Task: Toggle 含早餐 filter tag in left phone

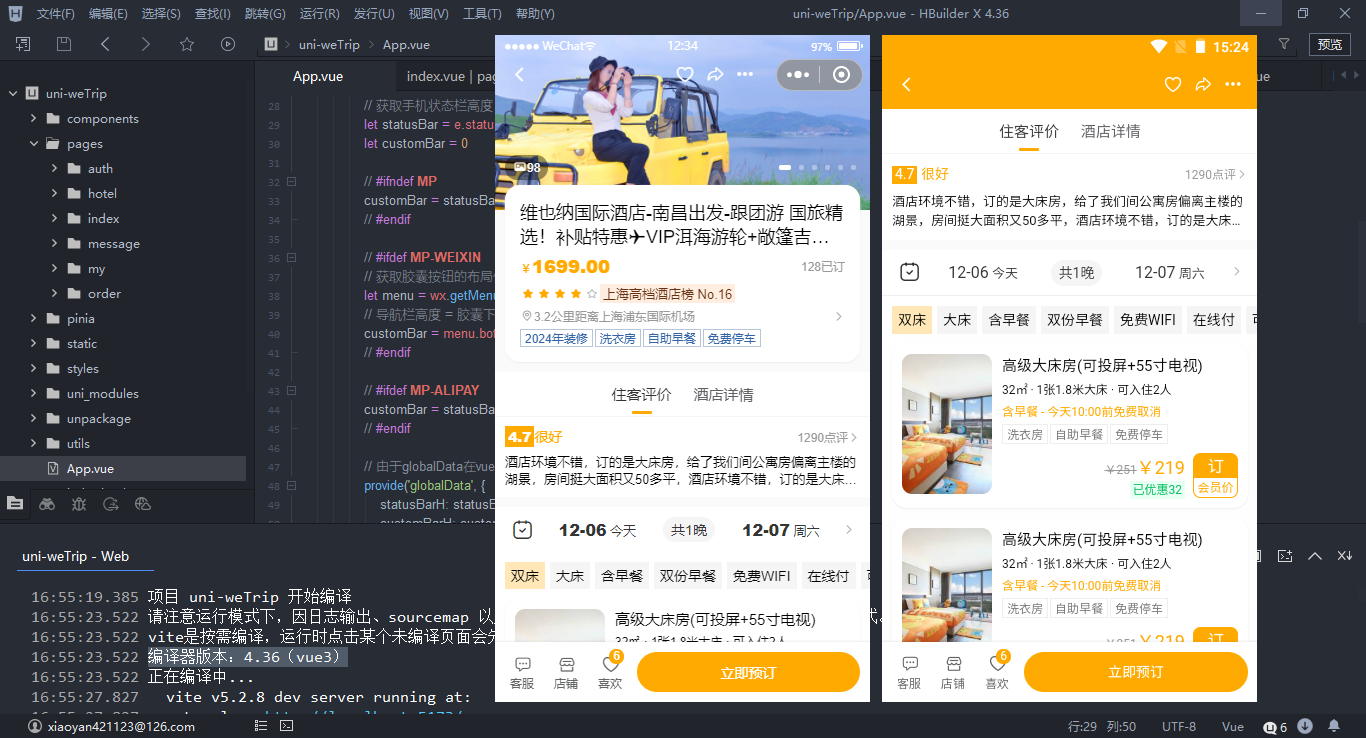Action: (x=622, y=576)
